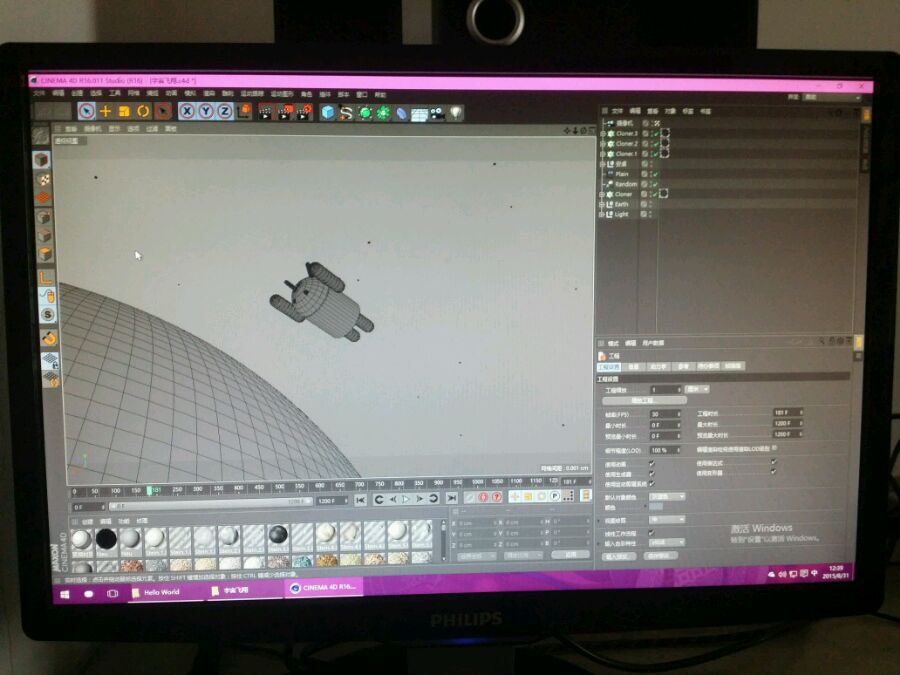Viewport: 900px width, 675px height.
Task: Open the project scale unit dropdown
Action: point(697,389)
